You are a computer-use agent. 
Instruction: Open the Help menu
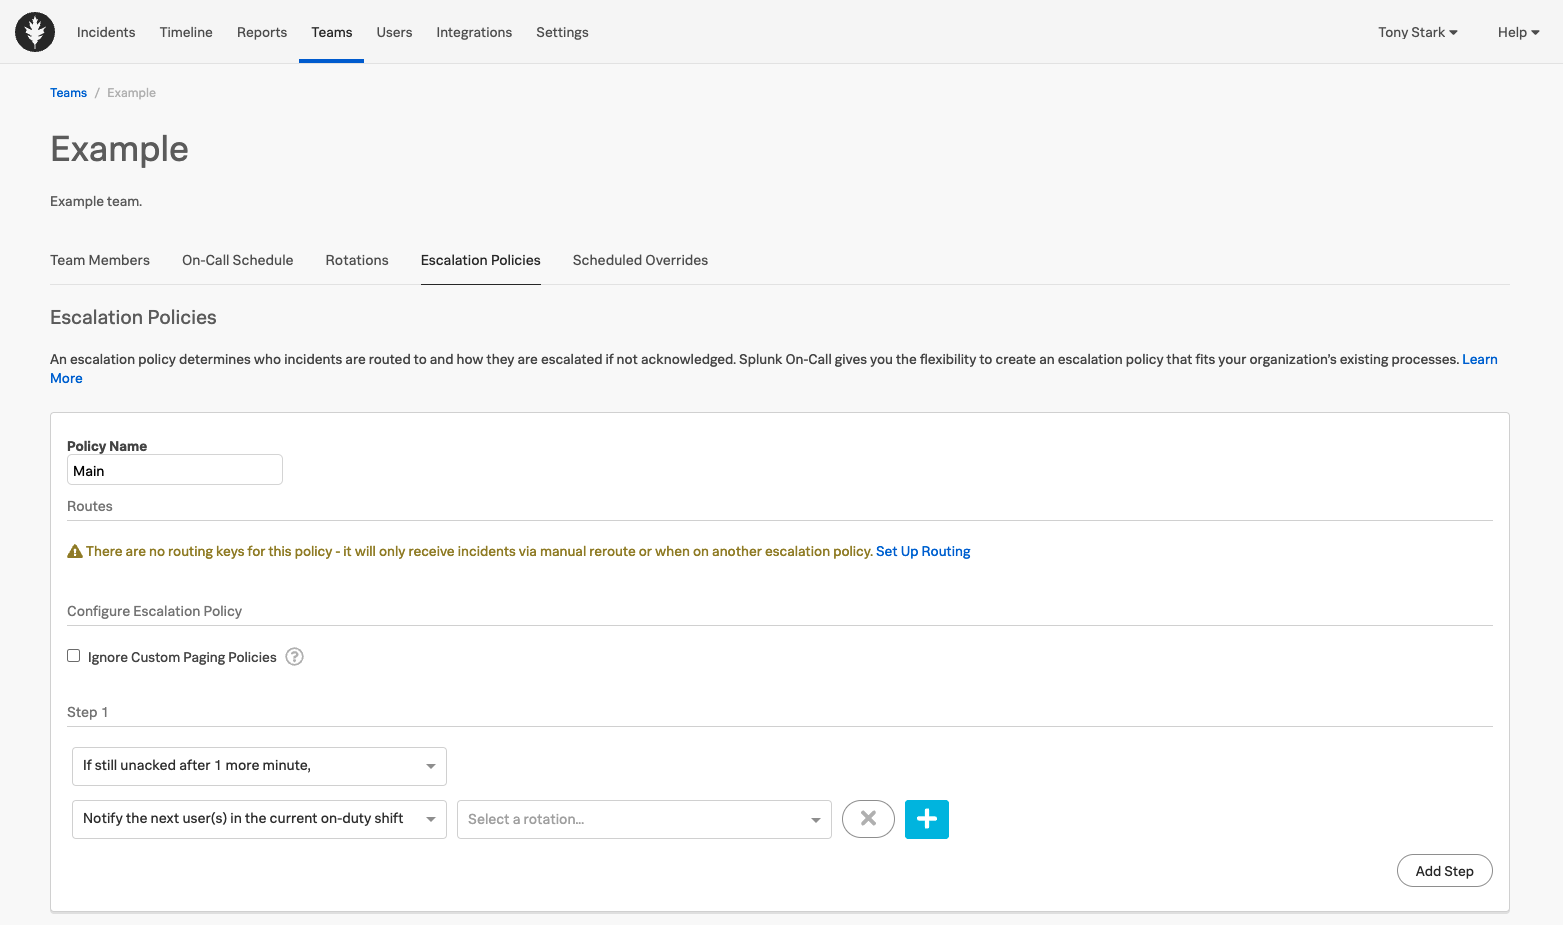[x=1517, y=31]
